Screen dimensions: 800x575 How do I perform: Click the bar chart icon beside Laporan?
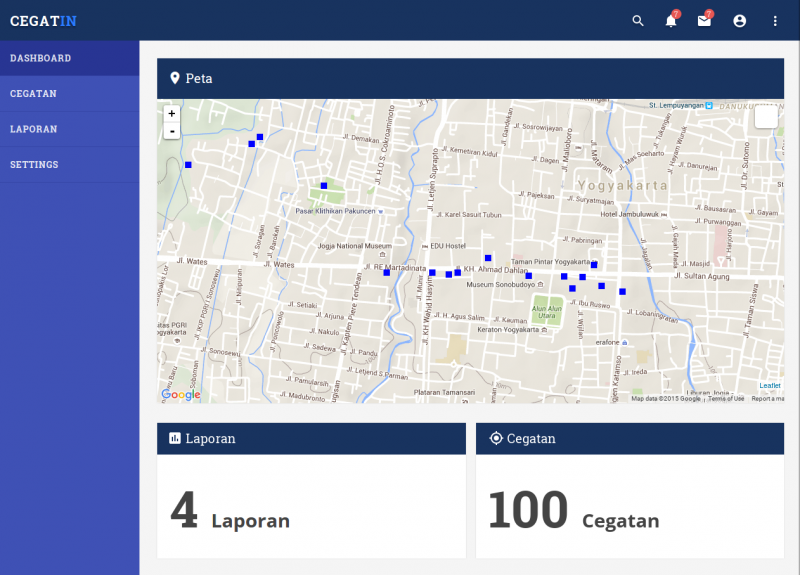coord(175,438)
